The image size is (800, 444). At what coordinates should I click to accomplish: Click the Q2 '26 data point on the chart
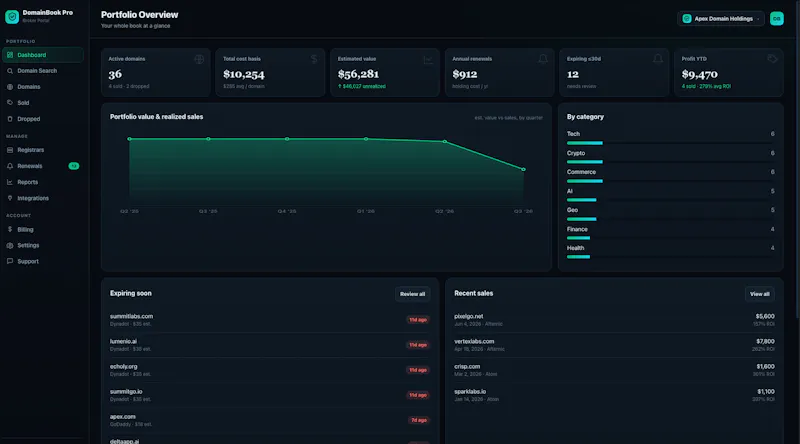click(444, 141)
